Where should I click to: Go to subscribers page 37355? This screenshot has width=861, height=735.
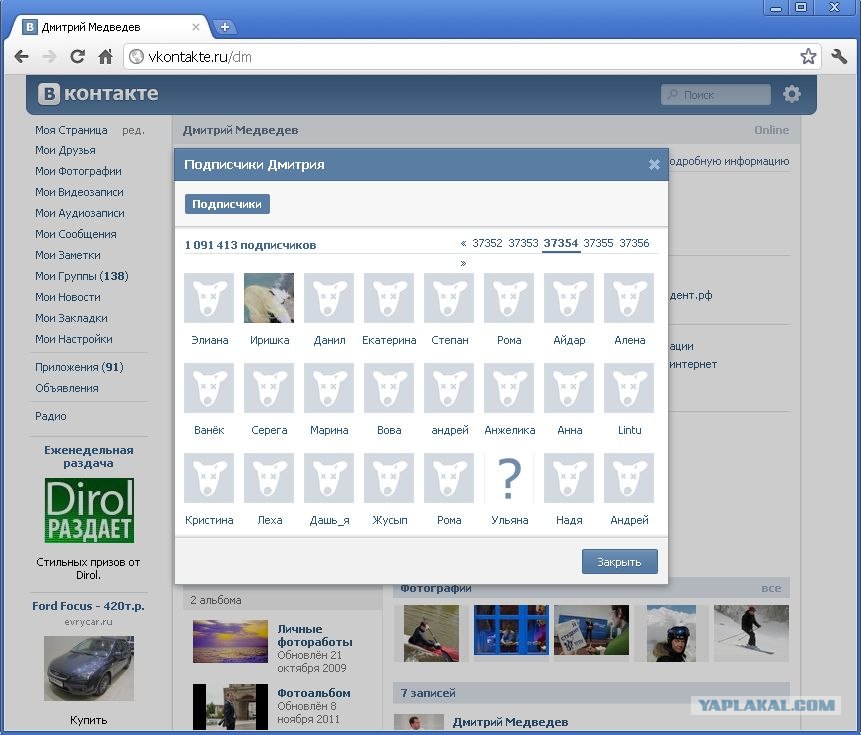pos(598,243)
